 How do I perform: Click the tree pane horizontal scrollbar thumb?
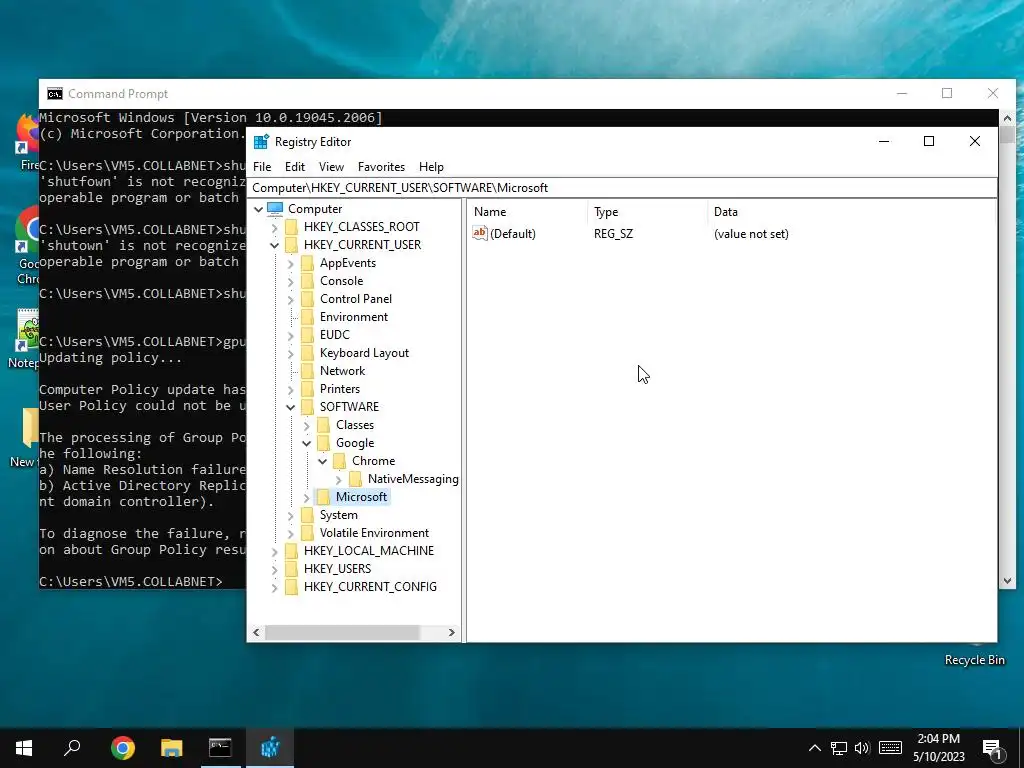342,632
